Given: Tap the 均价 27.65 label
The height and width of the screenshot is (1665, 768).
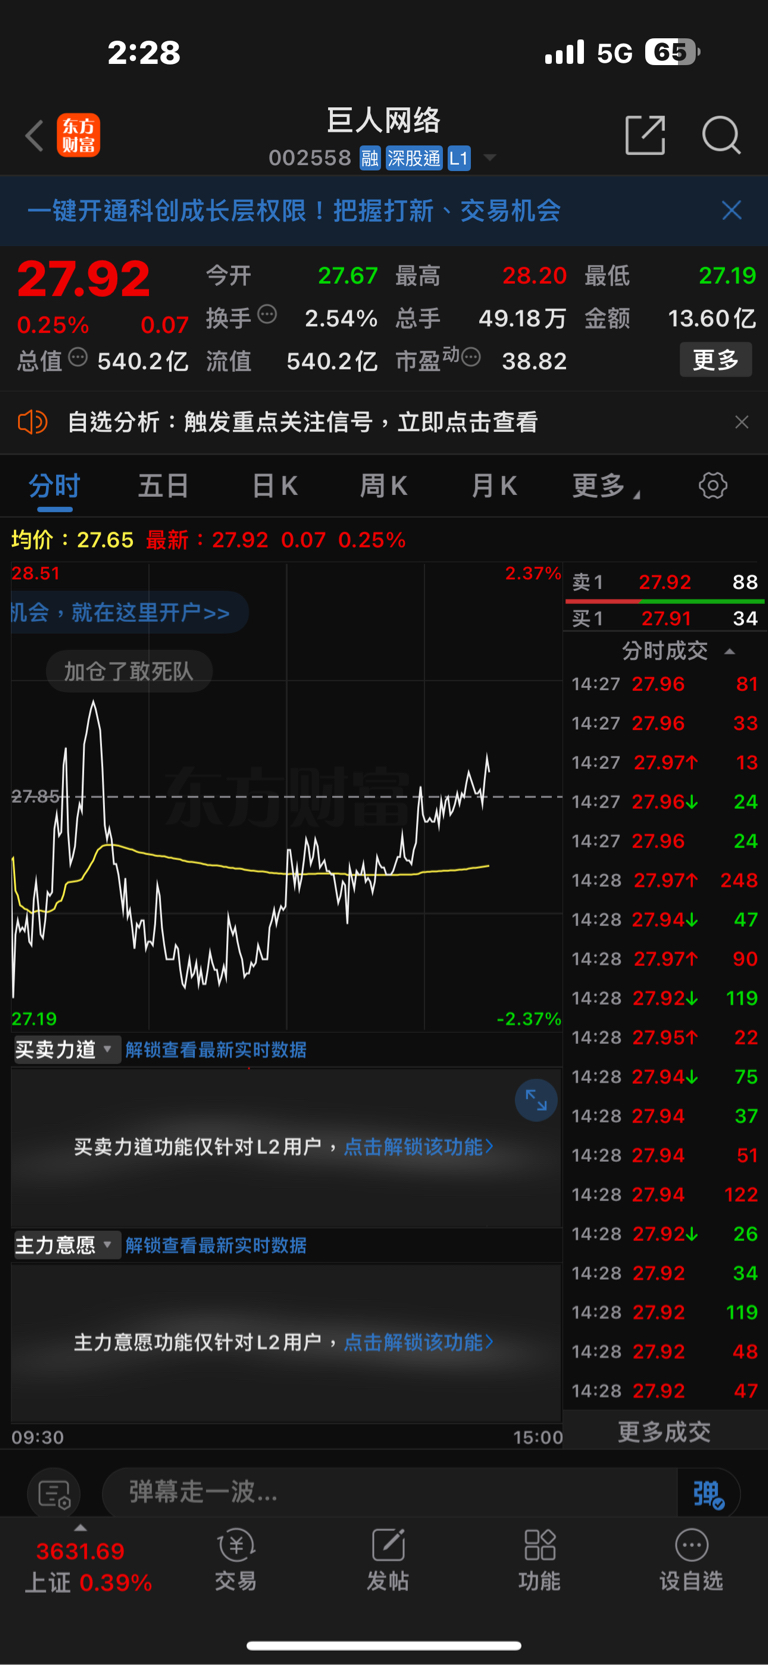Looking at the screenshot, I should click(72, 540).
